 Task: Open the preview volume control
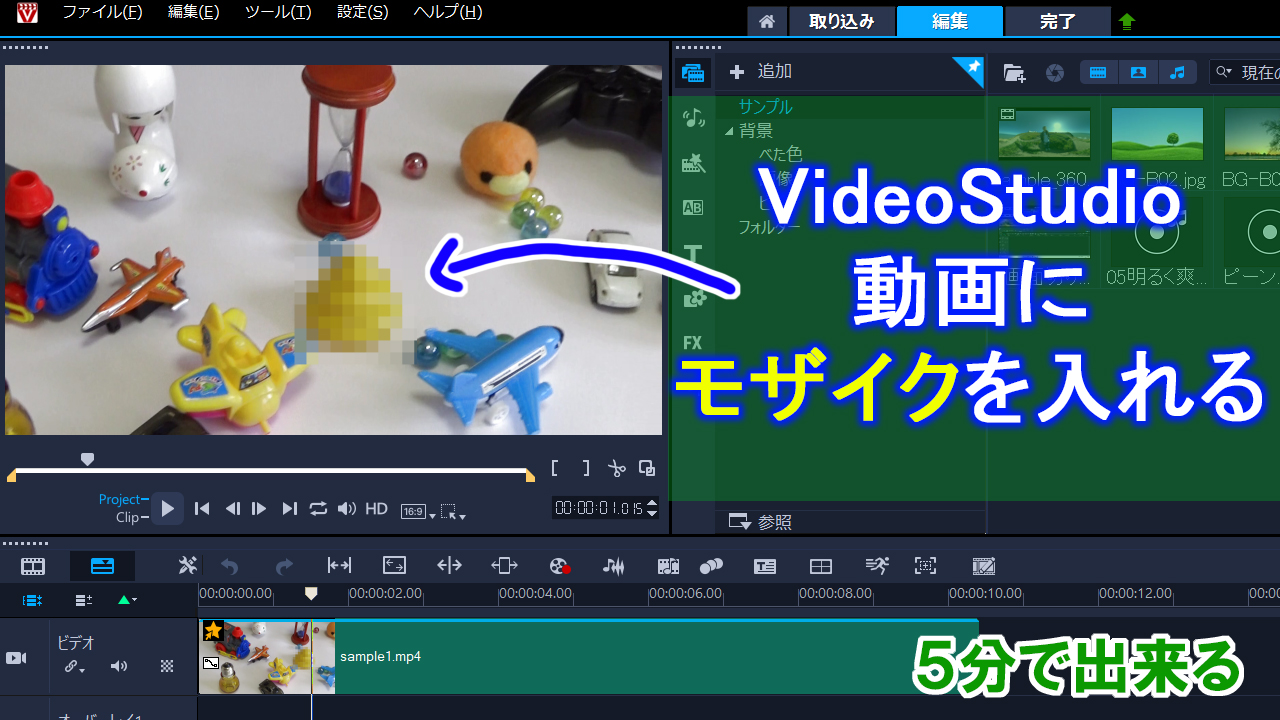coord(347,509)
